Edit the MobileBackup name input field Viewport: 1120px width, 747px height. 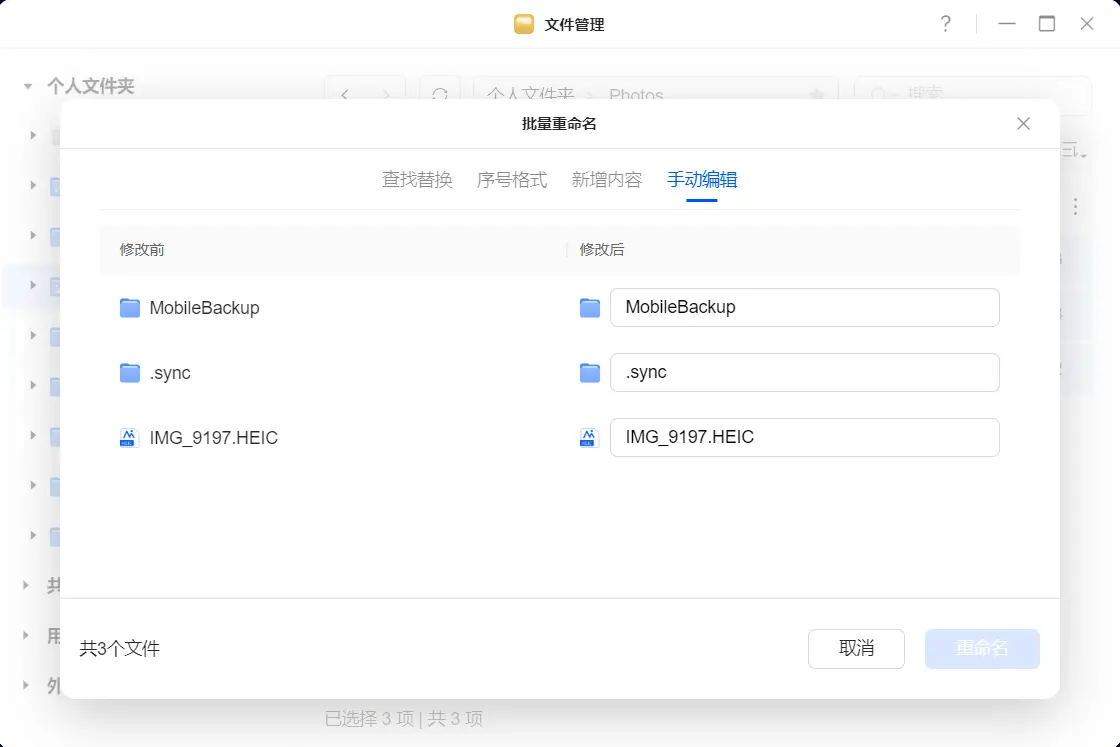coord(804,307)
